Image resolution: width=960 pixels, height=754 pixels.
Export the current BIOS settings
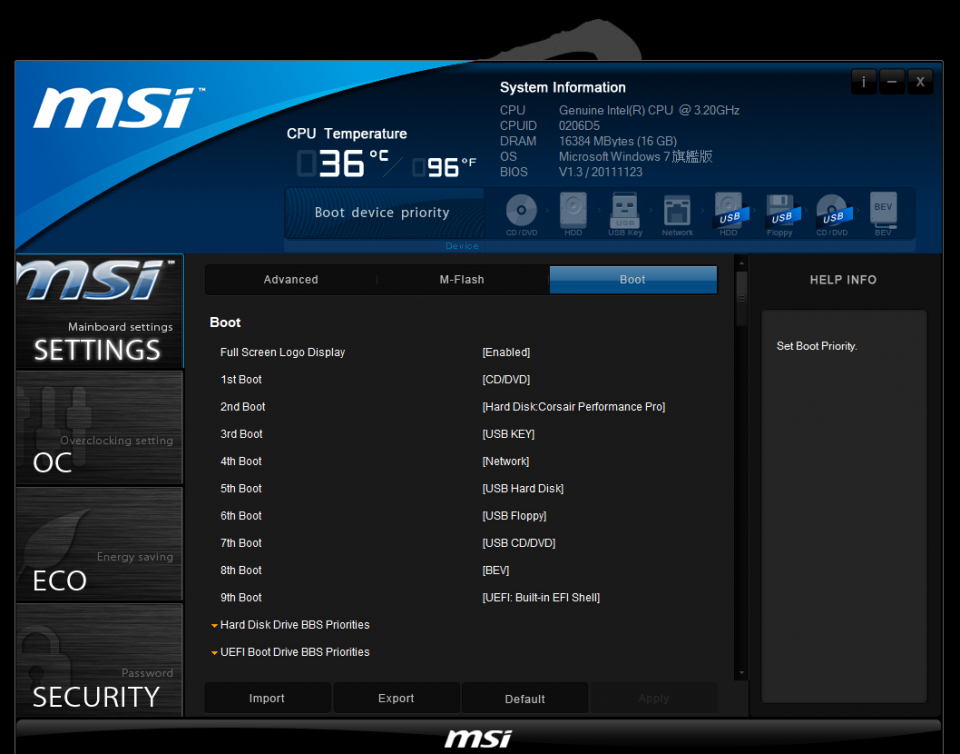(x=396, y=697)
